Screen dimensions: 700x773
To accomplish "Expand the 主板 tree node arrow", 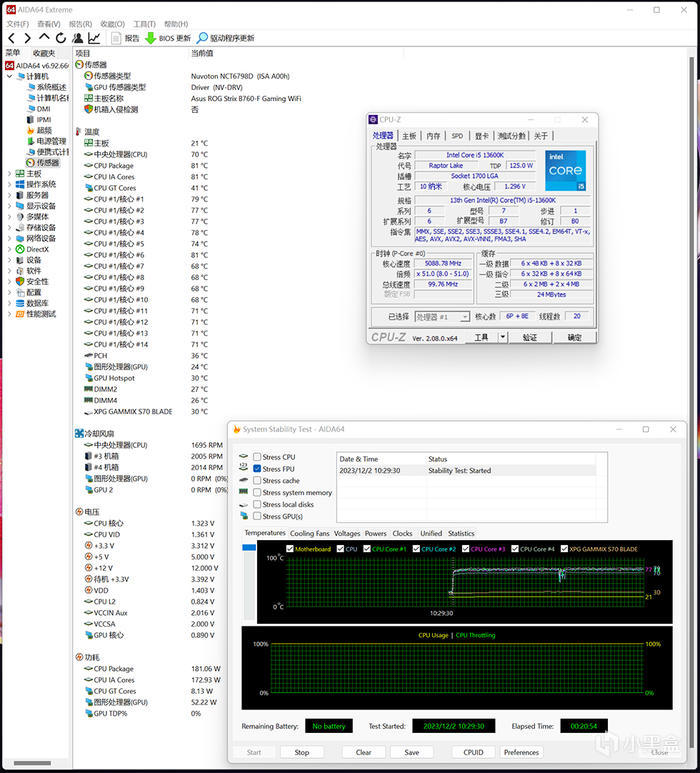I will 9,174.
